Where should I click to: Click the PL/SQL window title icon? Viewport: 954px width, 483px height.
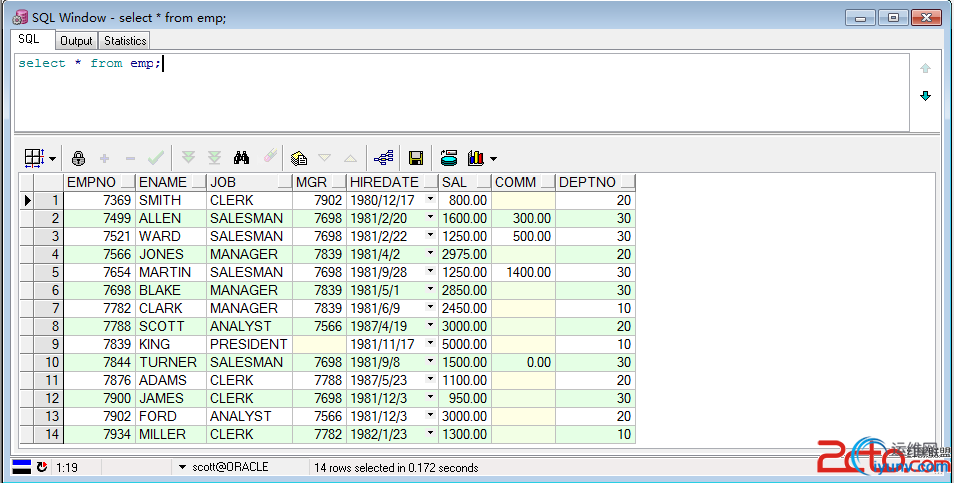pyautogui.click(x=20, y=18)
